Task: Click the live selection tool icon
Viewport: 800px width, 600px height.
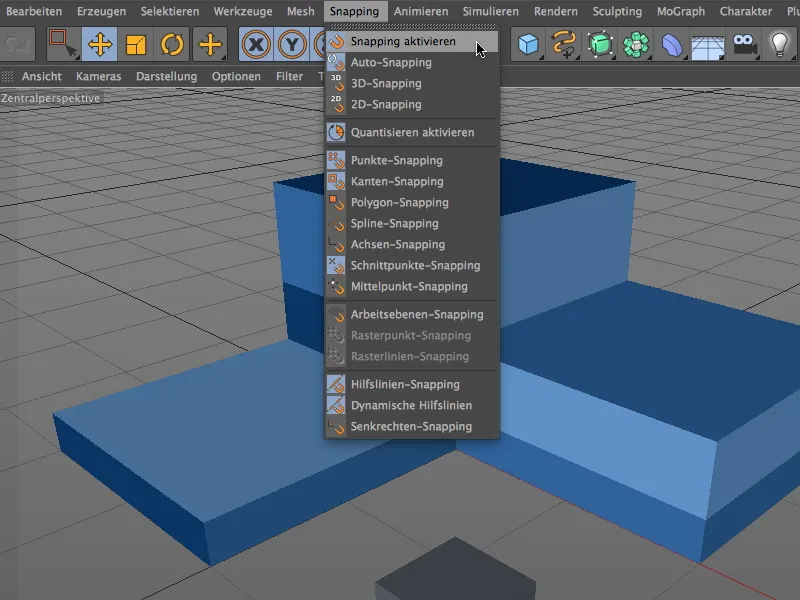Action: click(x=64, y=45)
